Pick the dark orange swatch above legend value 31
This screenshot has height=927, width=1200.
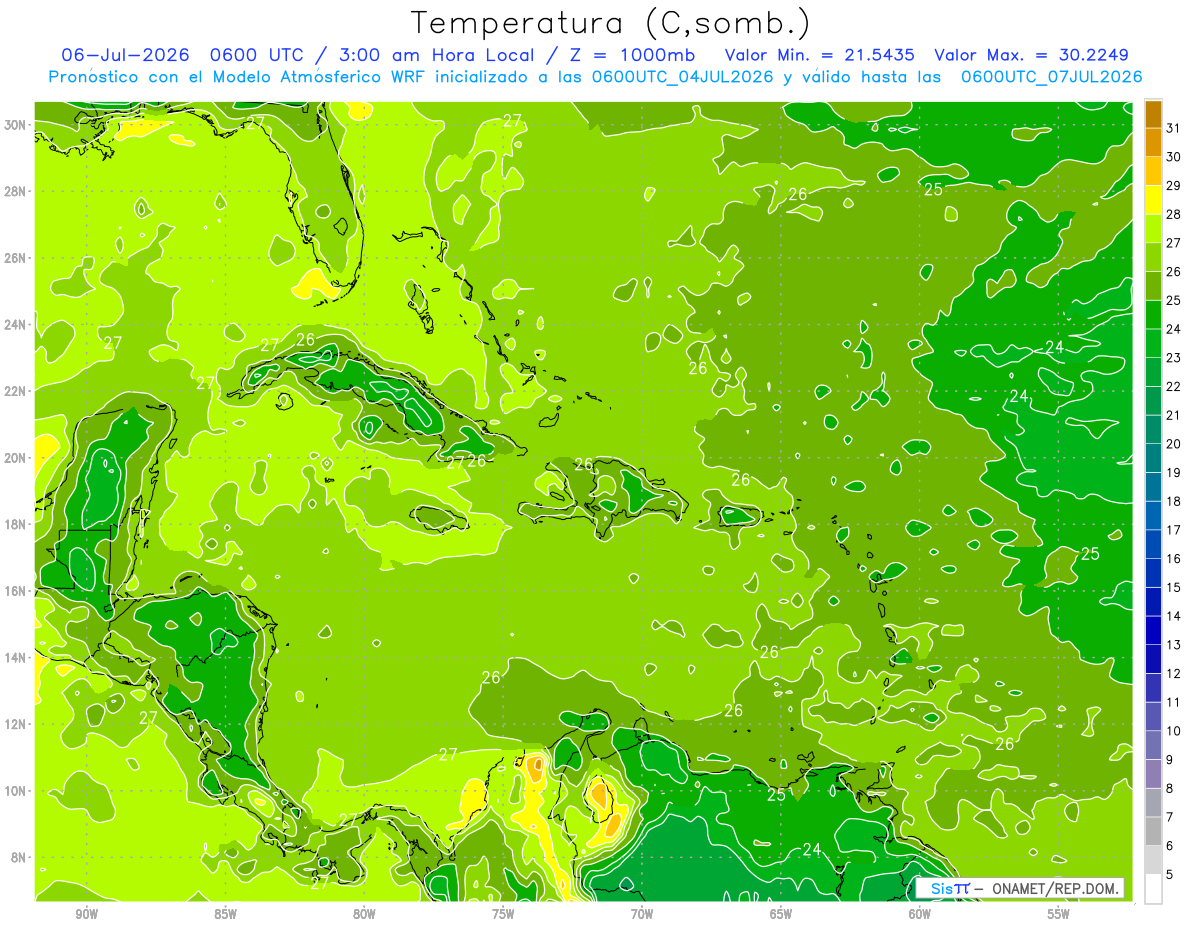click(x=1153, y=114)
